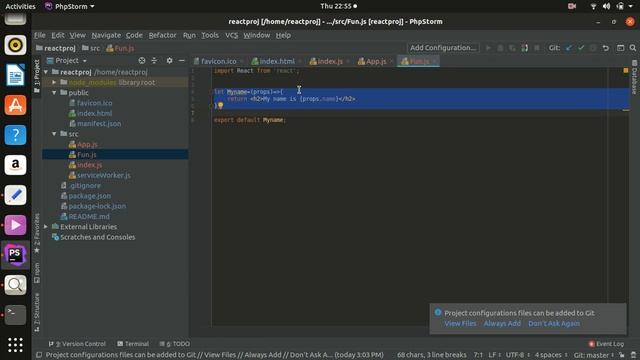
Task: Open the PhpStorm app menu dropdown
Action: click(70, 6)
